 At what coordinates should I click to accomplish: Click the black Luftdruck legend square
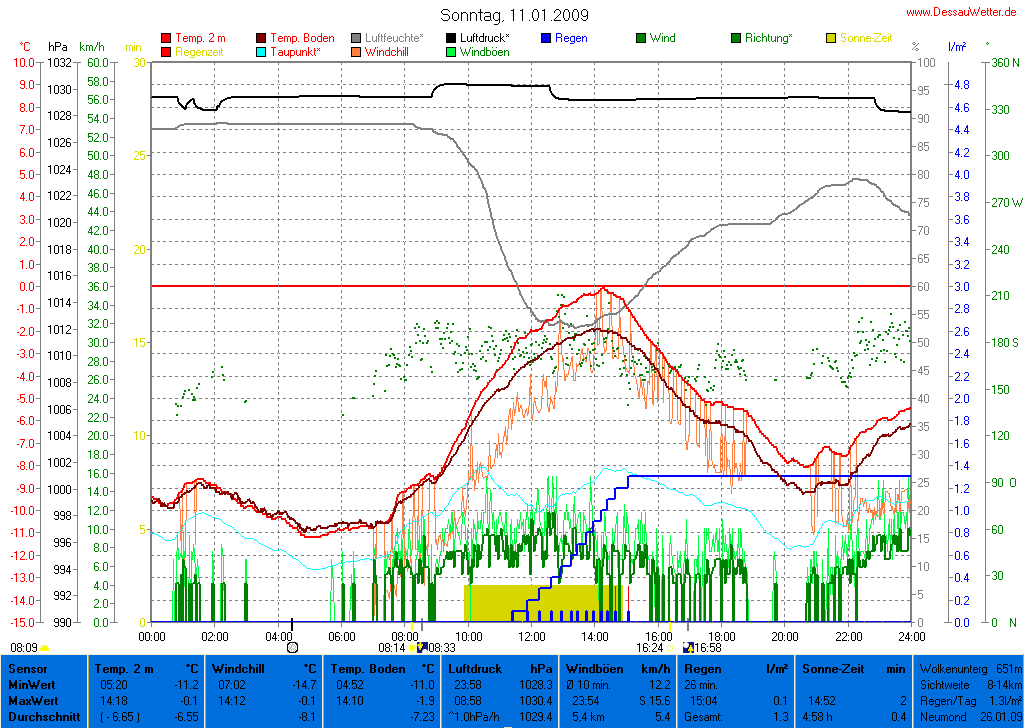(452, 38)
